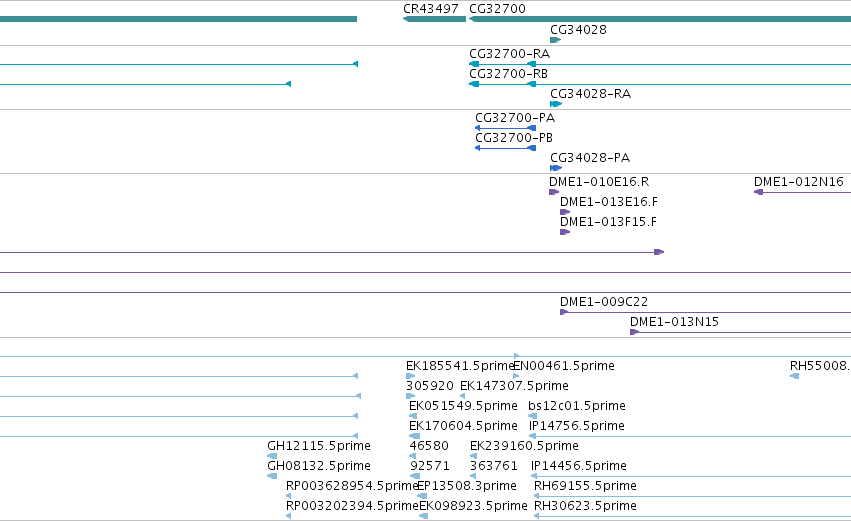Viewport: 851px width, 521px height.
Task: Open EST label IP14456.5prime
Action: pyautogui.click(x=579, y=466)
